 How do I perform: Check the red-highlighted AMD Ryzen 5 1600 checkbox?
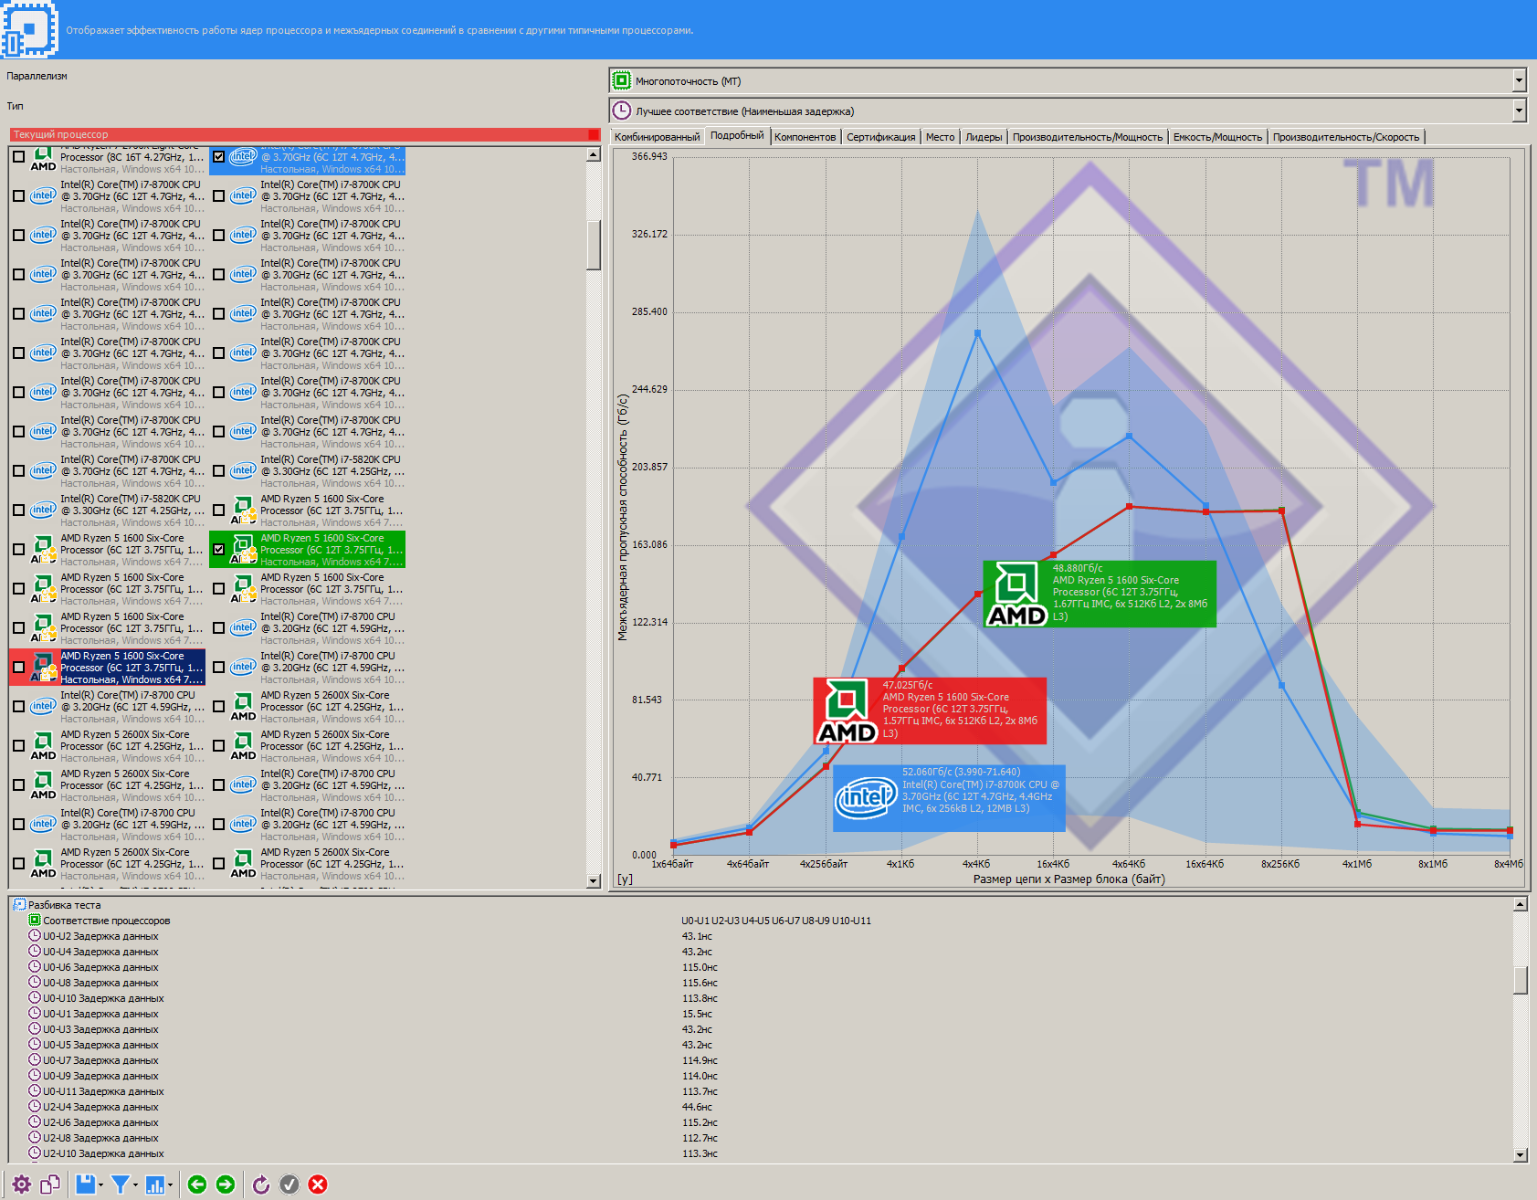[x=19, y=667]
